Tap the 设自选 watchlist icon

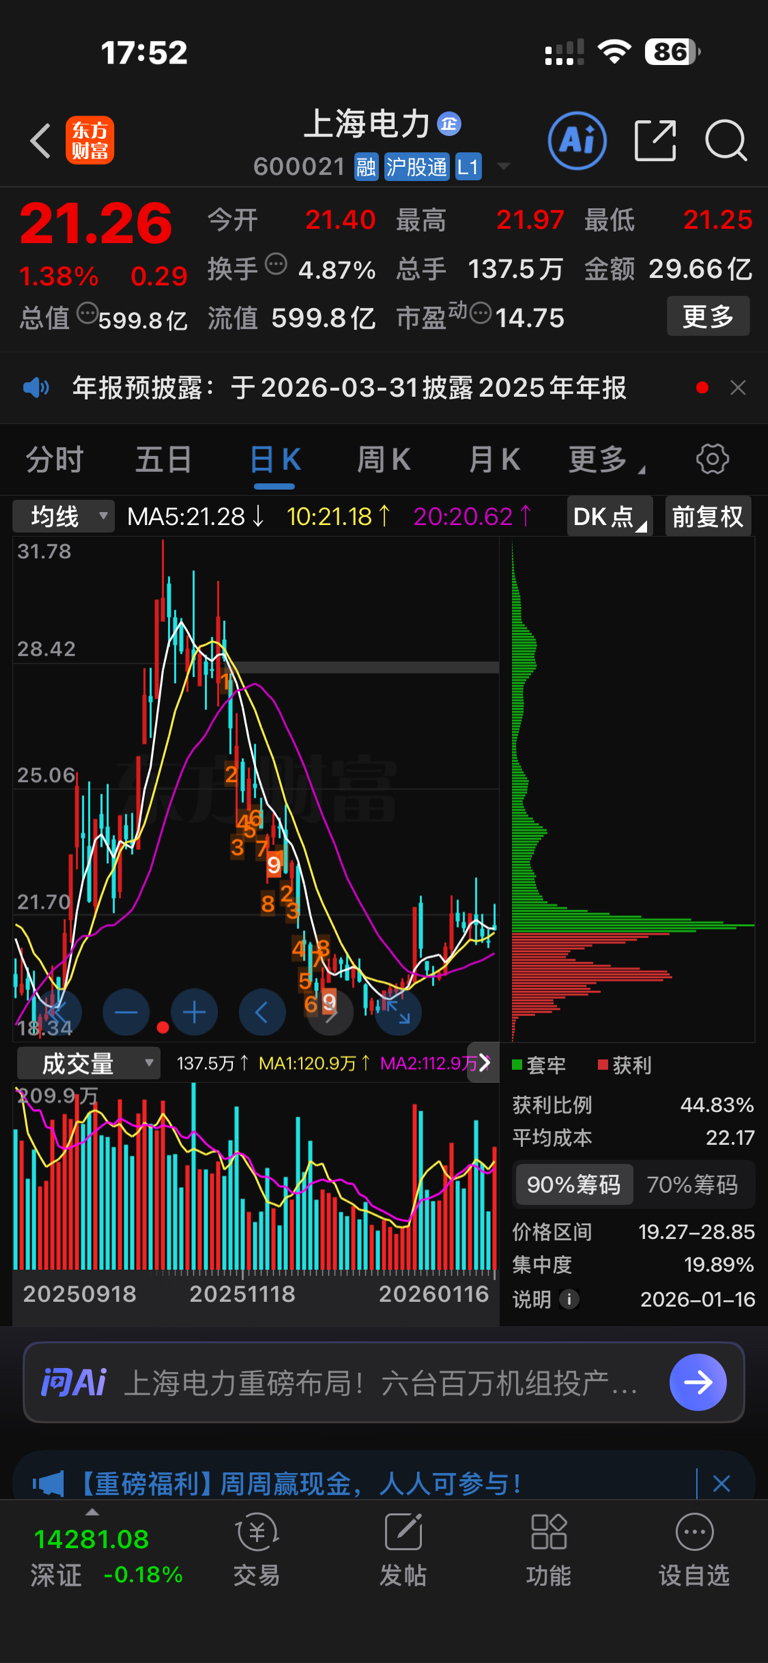[694, 1550]
